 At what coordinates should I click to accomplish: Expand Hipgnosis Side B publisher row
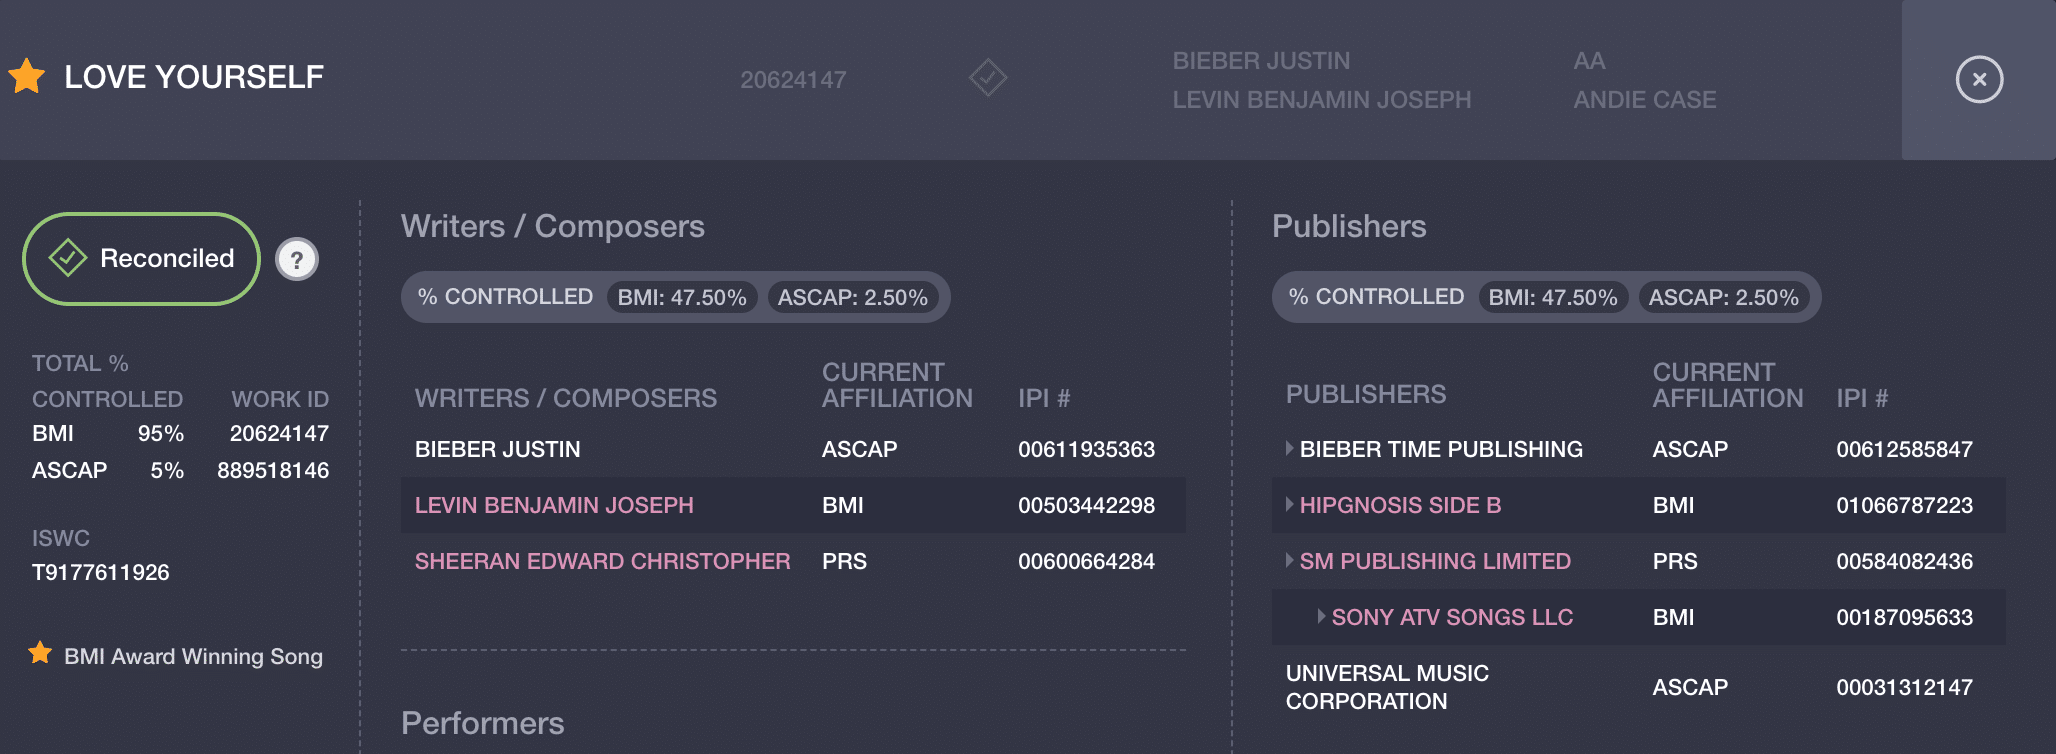pyautogui.click(x=1290, y=505)
